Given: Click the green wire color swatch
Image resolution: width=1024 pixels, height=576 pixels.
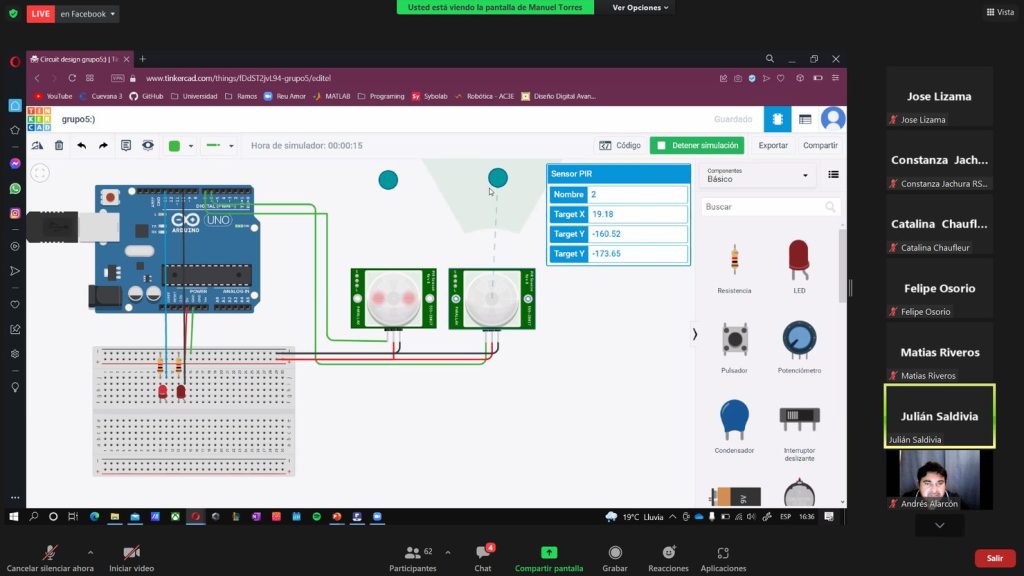Looking at the screenshot, I should tap(174, 146).
